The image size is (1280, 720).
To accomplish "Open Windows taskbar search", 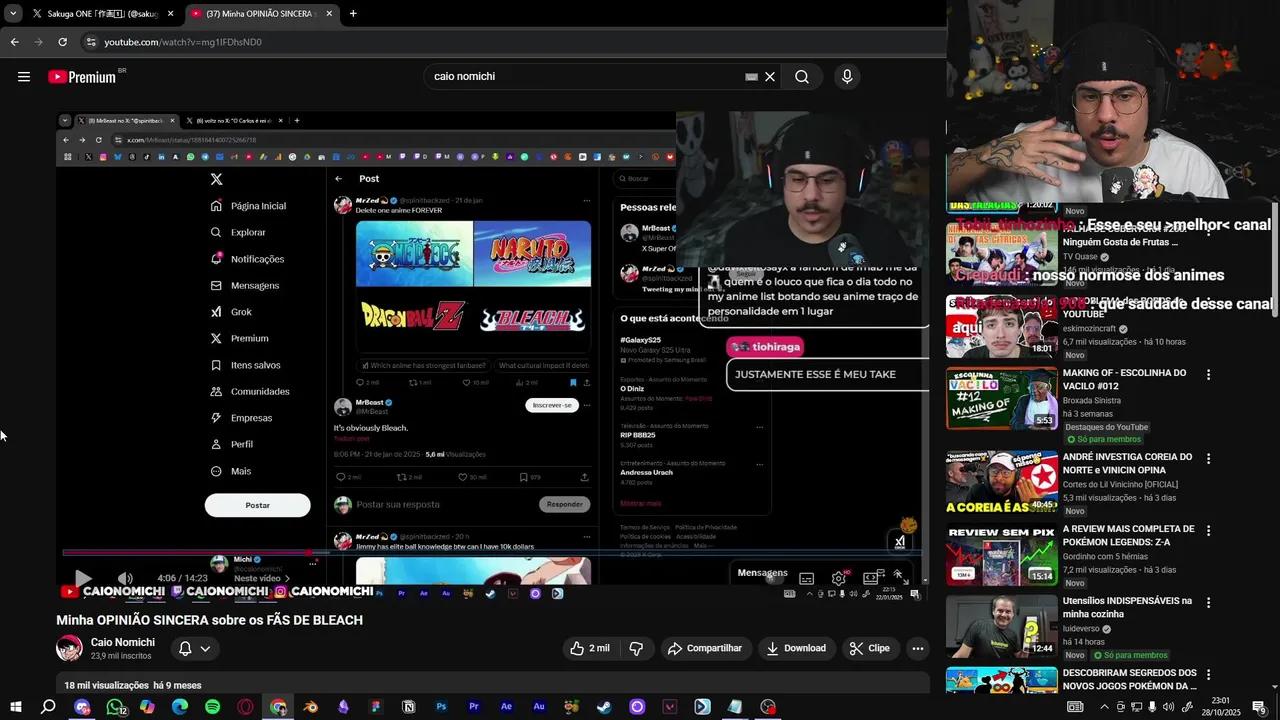I will [x=48, y=707].
